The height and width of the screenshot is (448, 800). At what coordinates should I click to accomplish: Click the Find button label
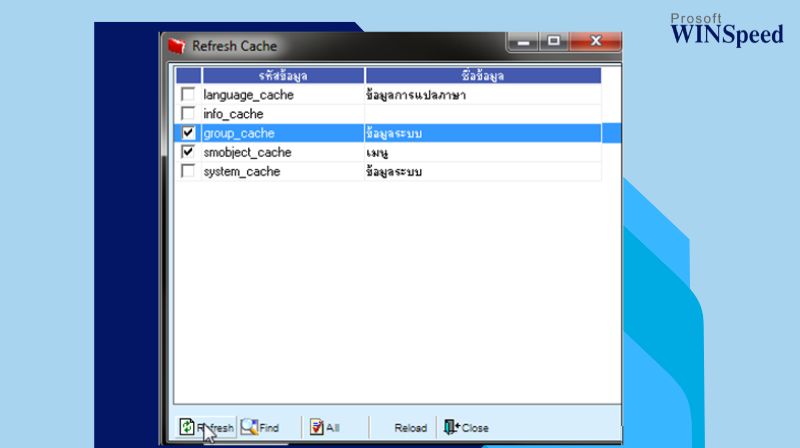click(x=269, y=428)
